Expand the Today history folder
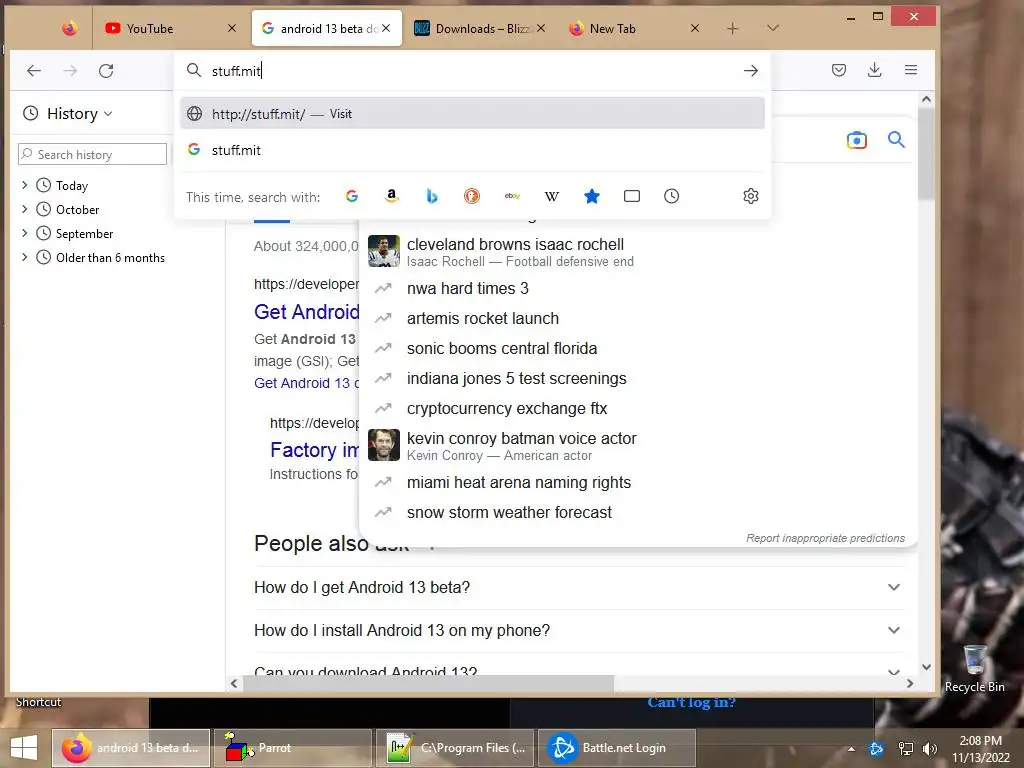The width and height of the screenshot is (1024, 768). point(25,185)
